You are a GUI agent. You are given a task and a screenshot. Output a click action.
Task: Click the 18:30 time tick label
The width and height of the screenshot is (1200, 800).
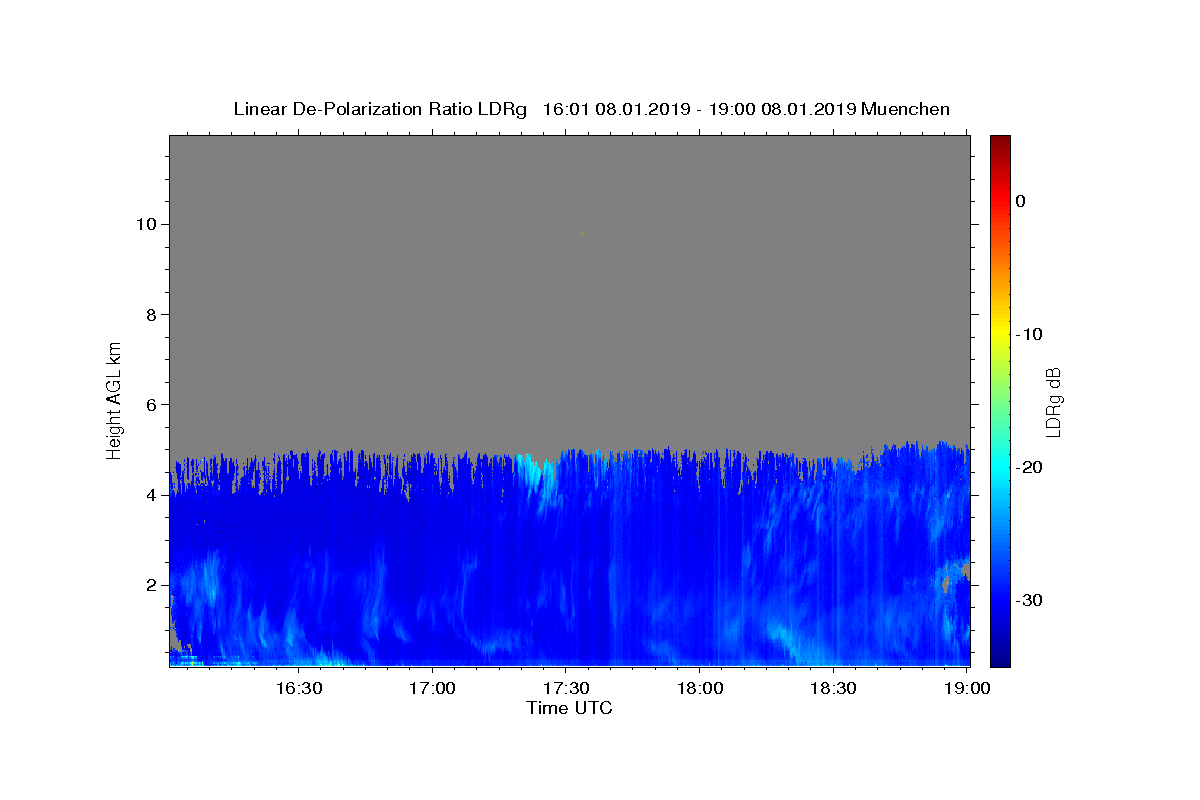833,688
